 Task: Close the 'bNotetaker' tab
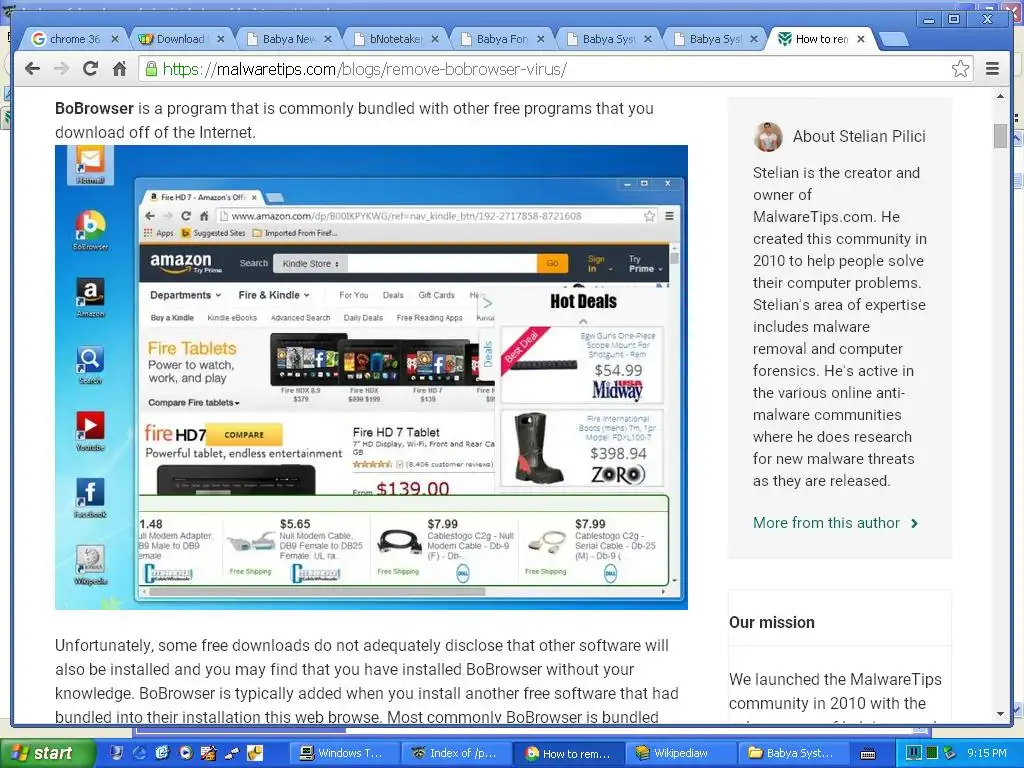[x=435, y=39]
